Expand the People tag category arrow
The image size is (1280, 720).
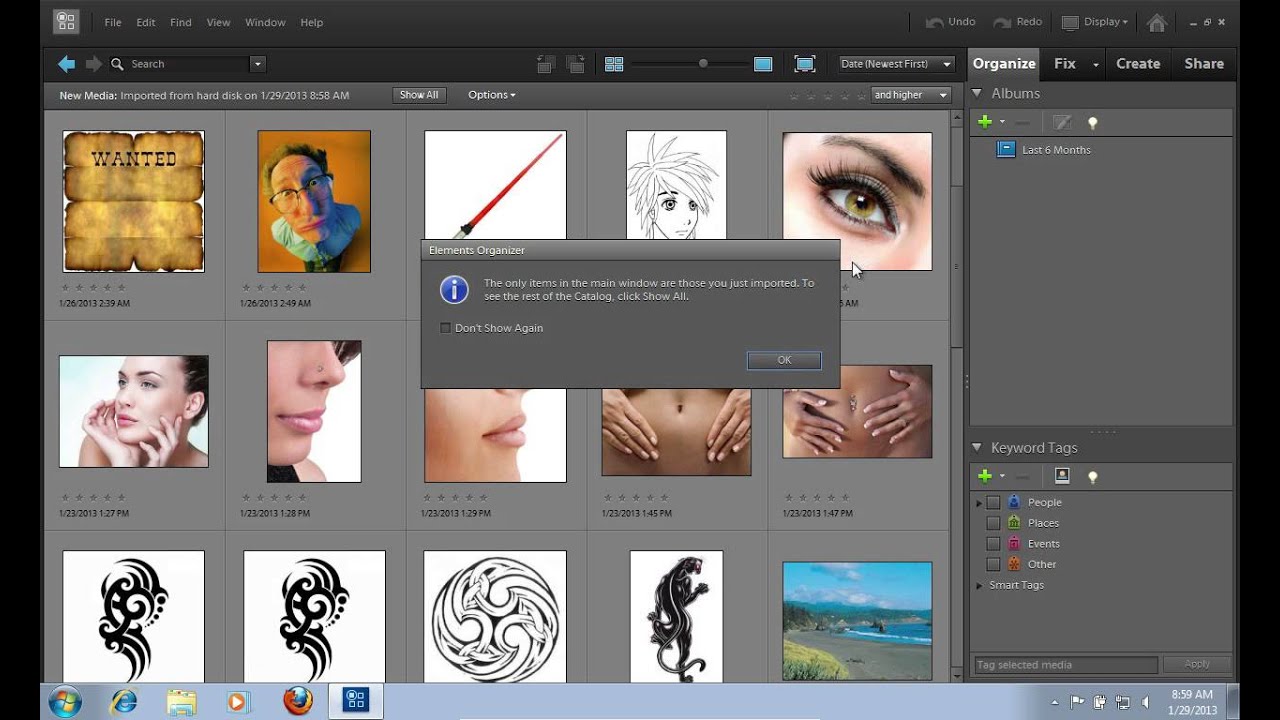(979, 502)
